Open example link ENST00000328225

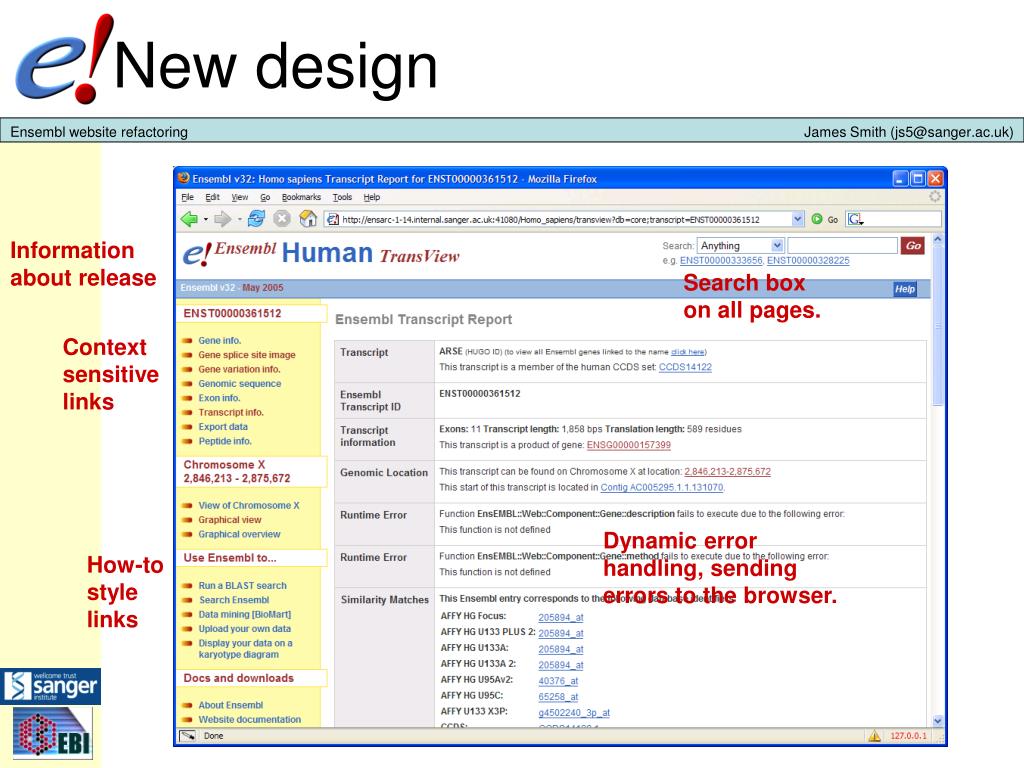coord(808,261)
